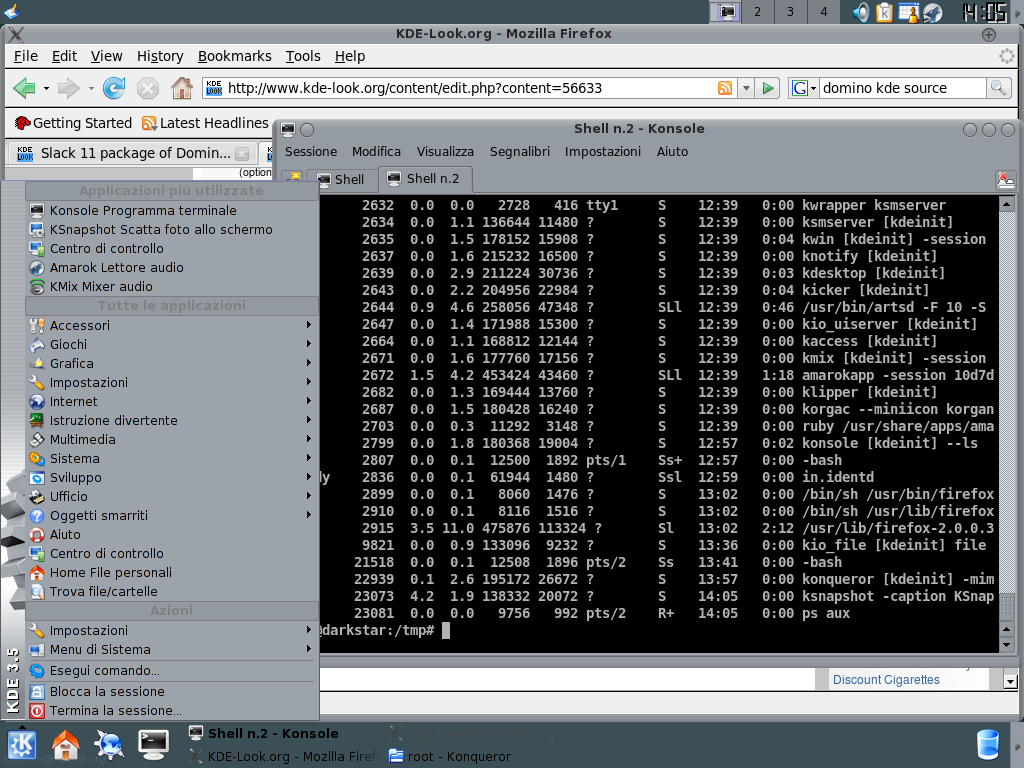The image size is (1024, 768).
Task: Open Trova file/cartelle
Action: click(x=172, y=591)
